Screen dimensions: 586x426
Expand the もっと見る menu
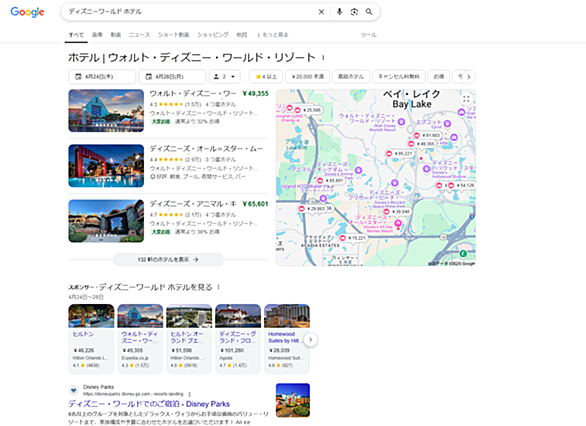pyautogui.click(x=273, y=35)
